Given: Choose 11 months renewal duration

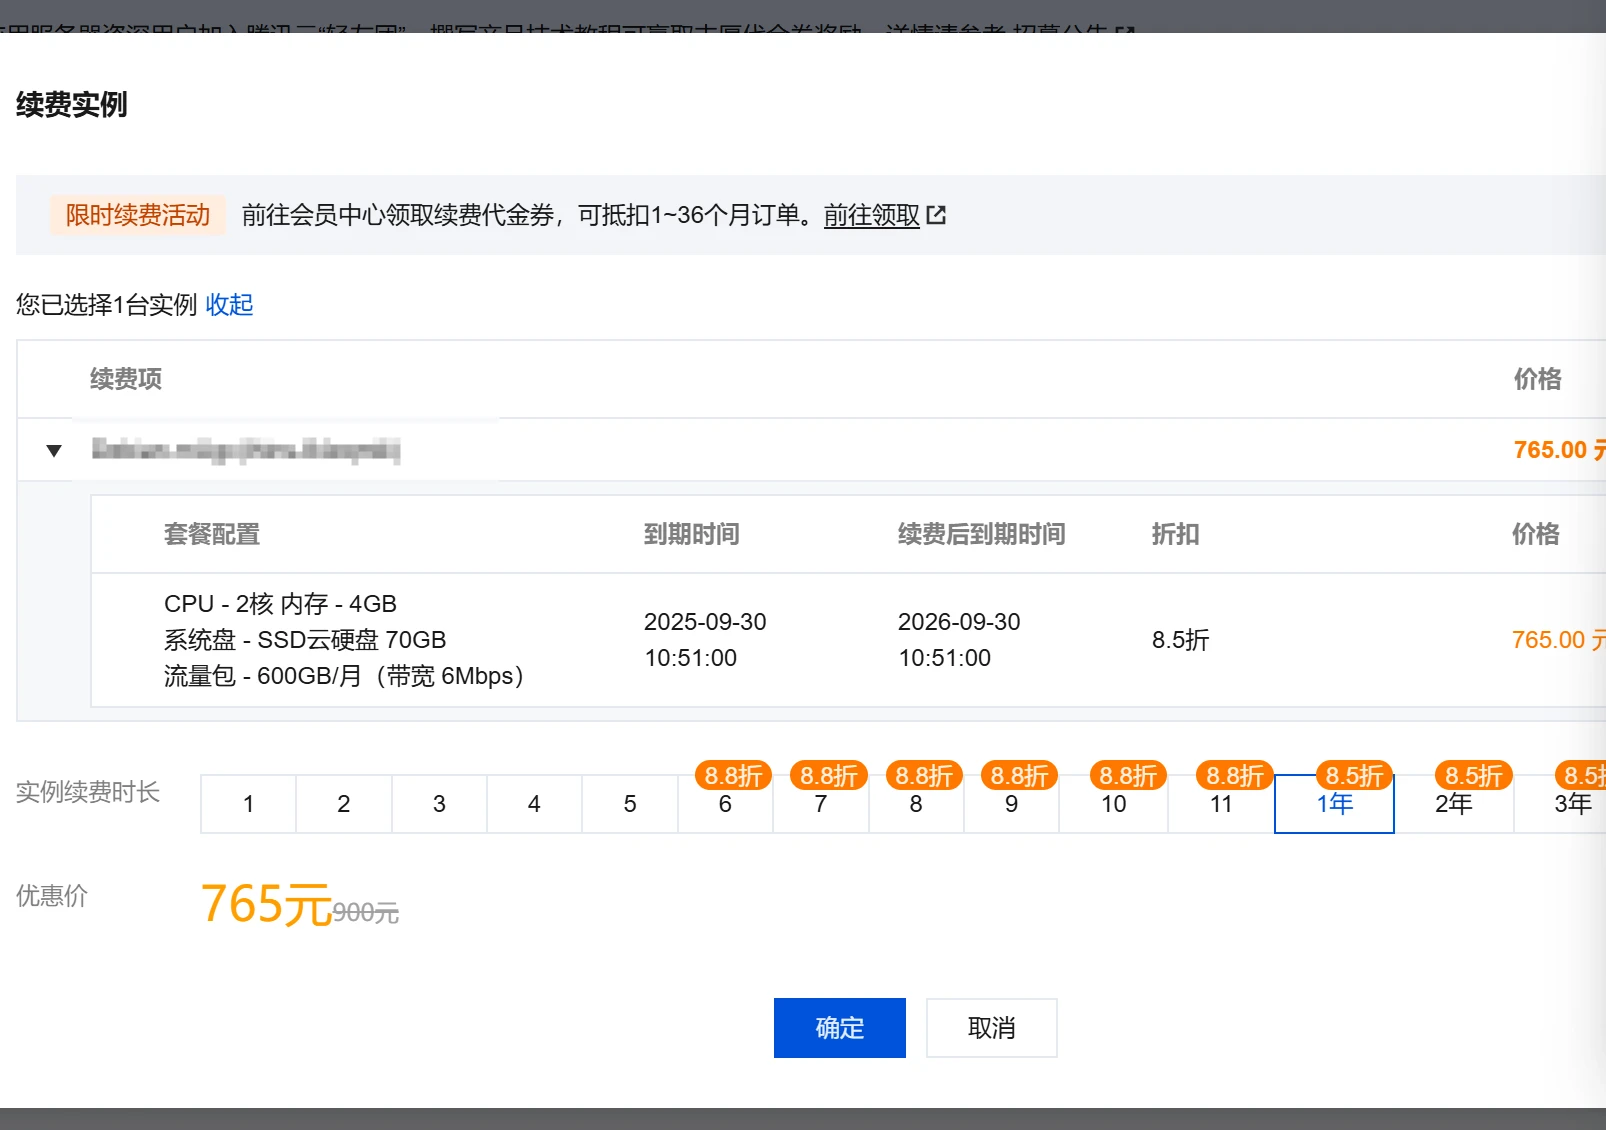Looking at the screenshot, I should click(1221, 804).
